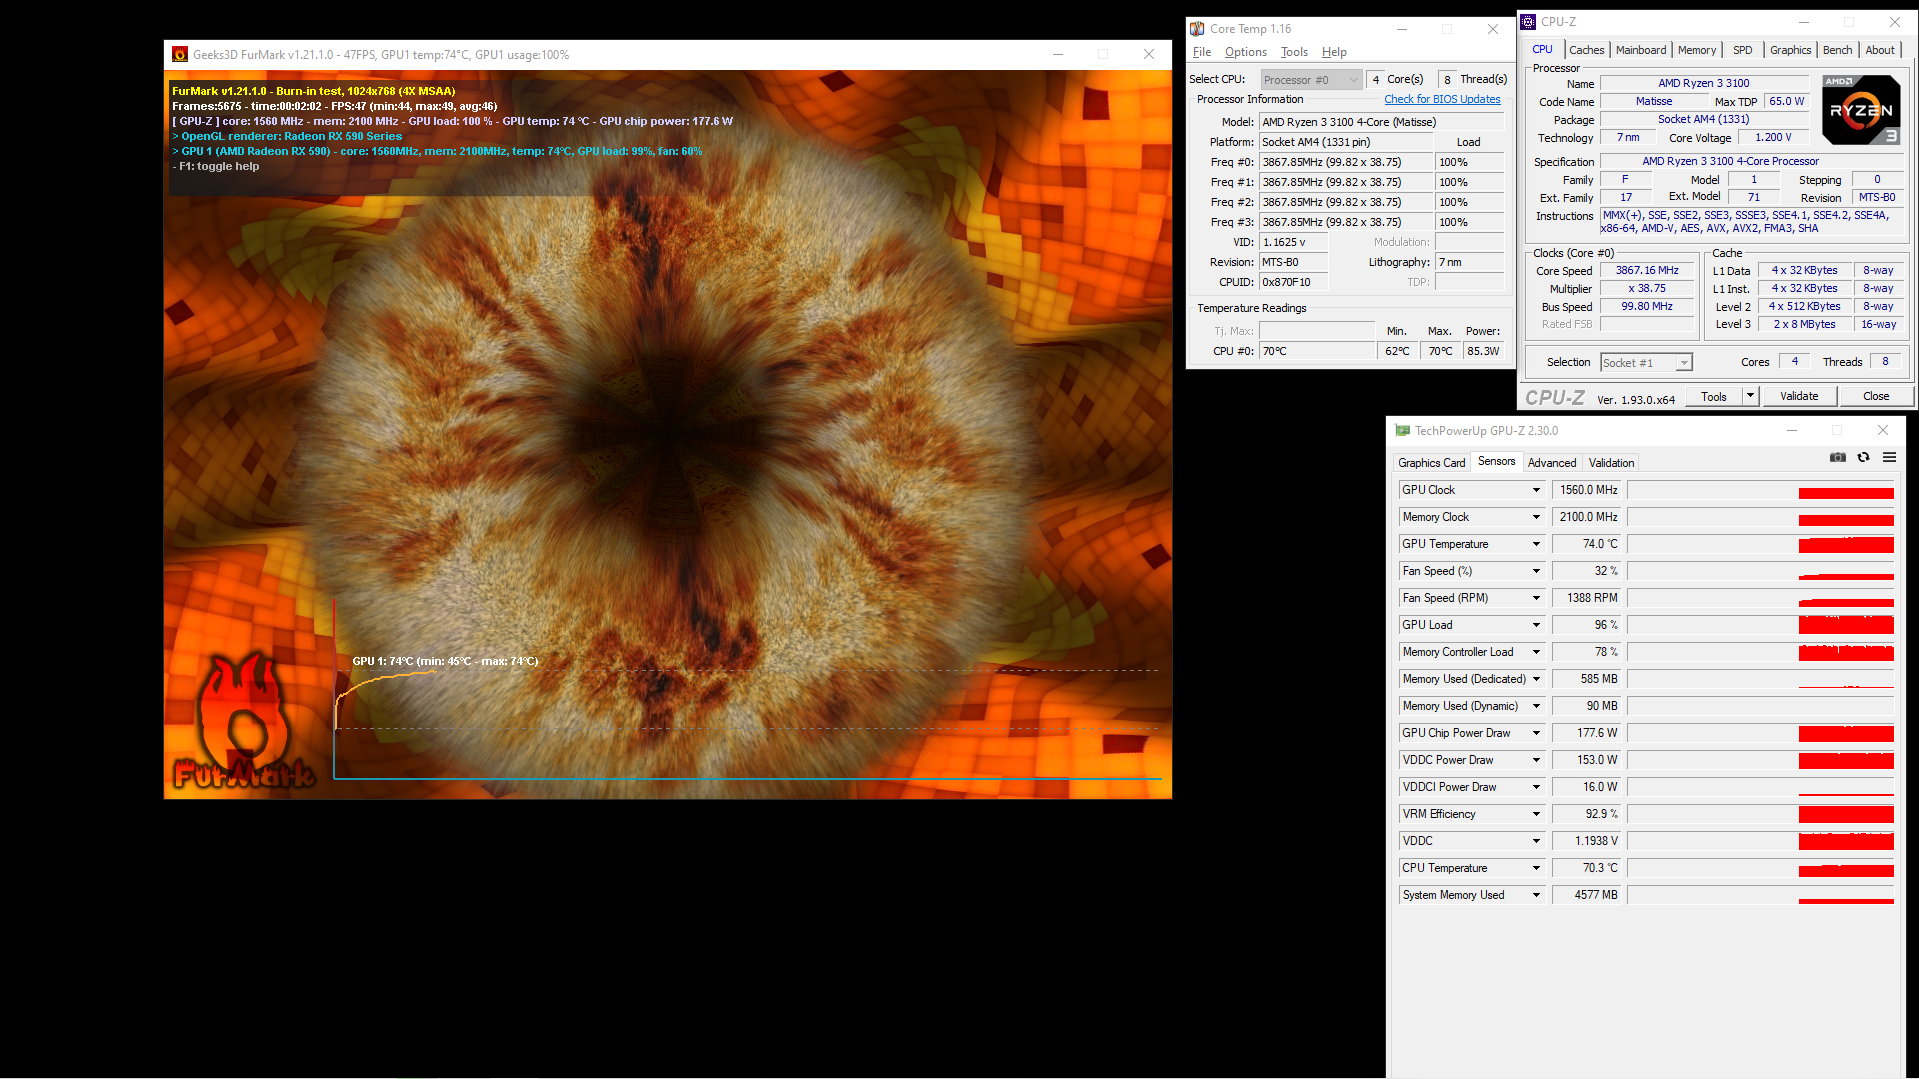
Task: Switch to the CPU-Z Graphics tab
Action: (1790, 50)
